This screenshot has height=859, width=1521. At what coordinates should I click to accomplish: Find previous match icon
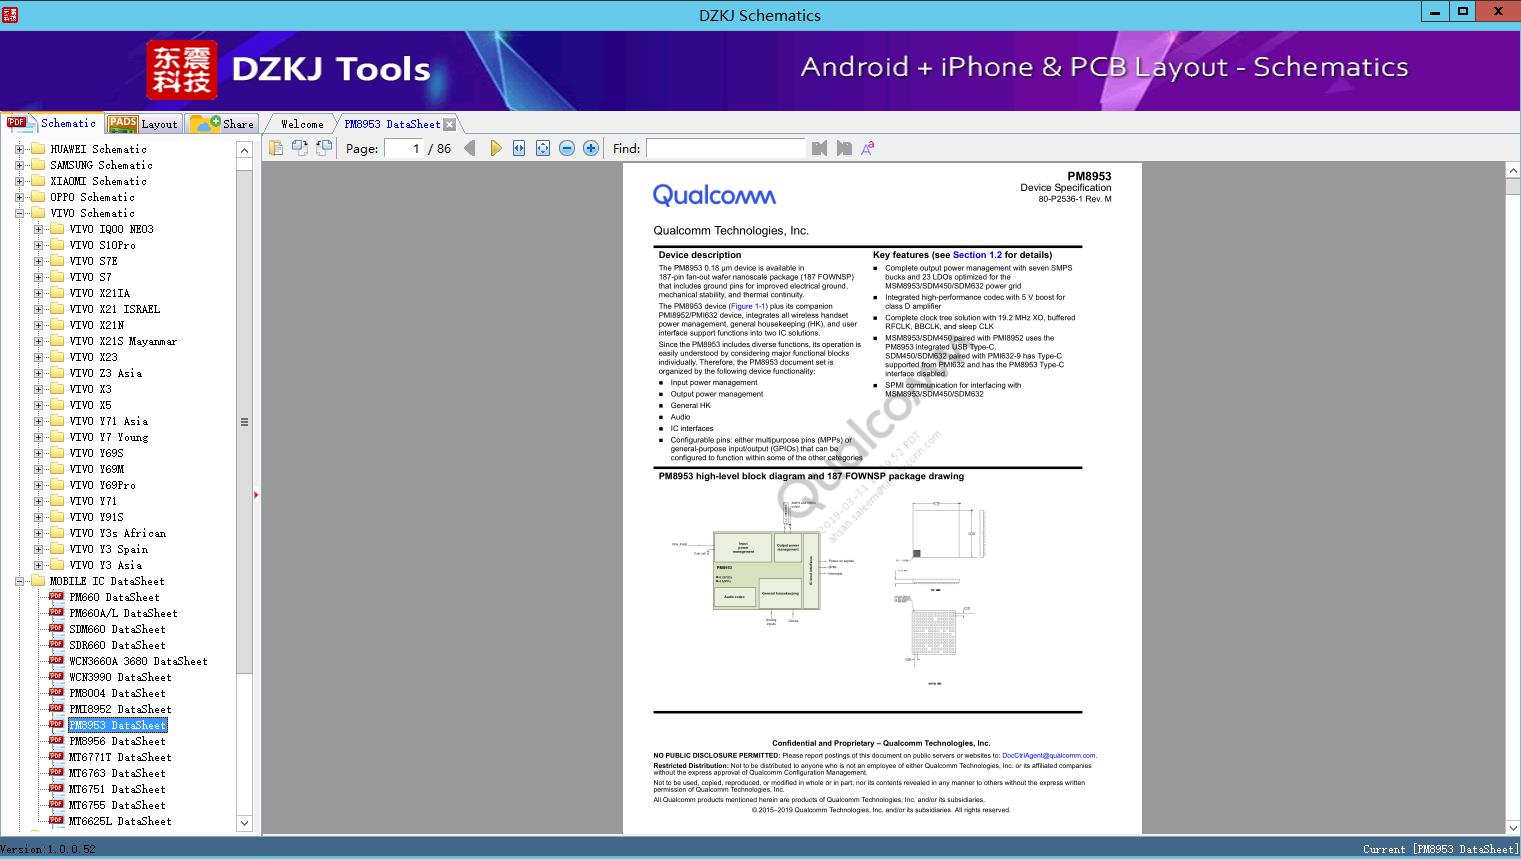click(x=820, y=148)
